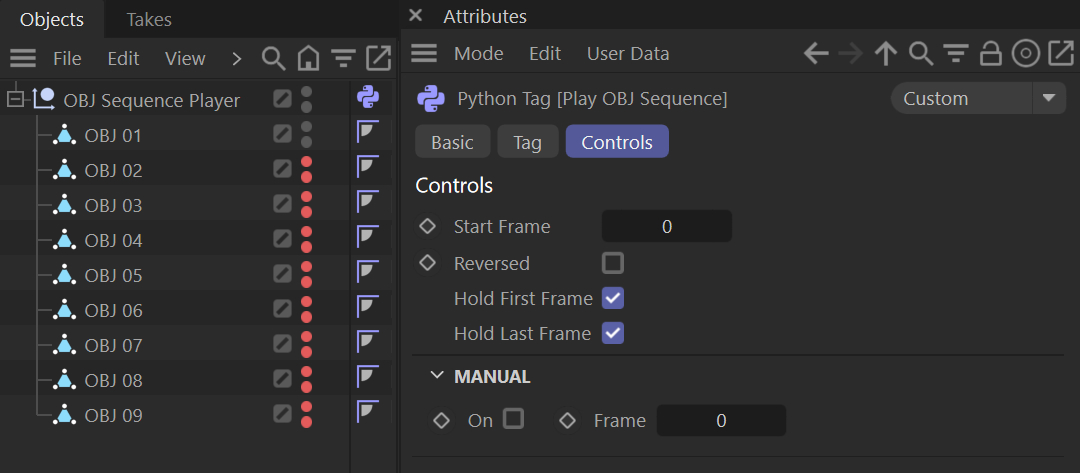
Task: Open the User Data menu
Action: 628,54
